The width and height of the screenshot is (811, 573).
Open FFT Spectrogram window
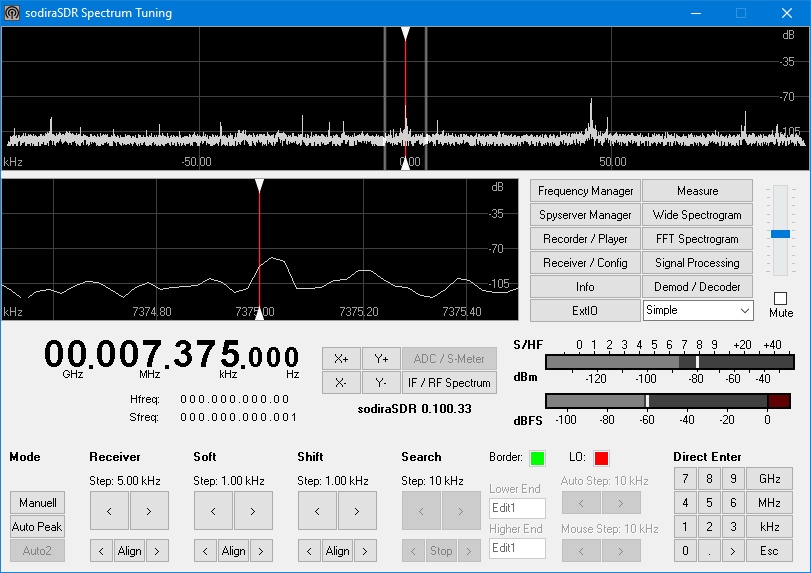(x=697, y=239)
